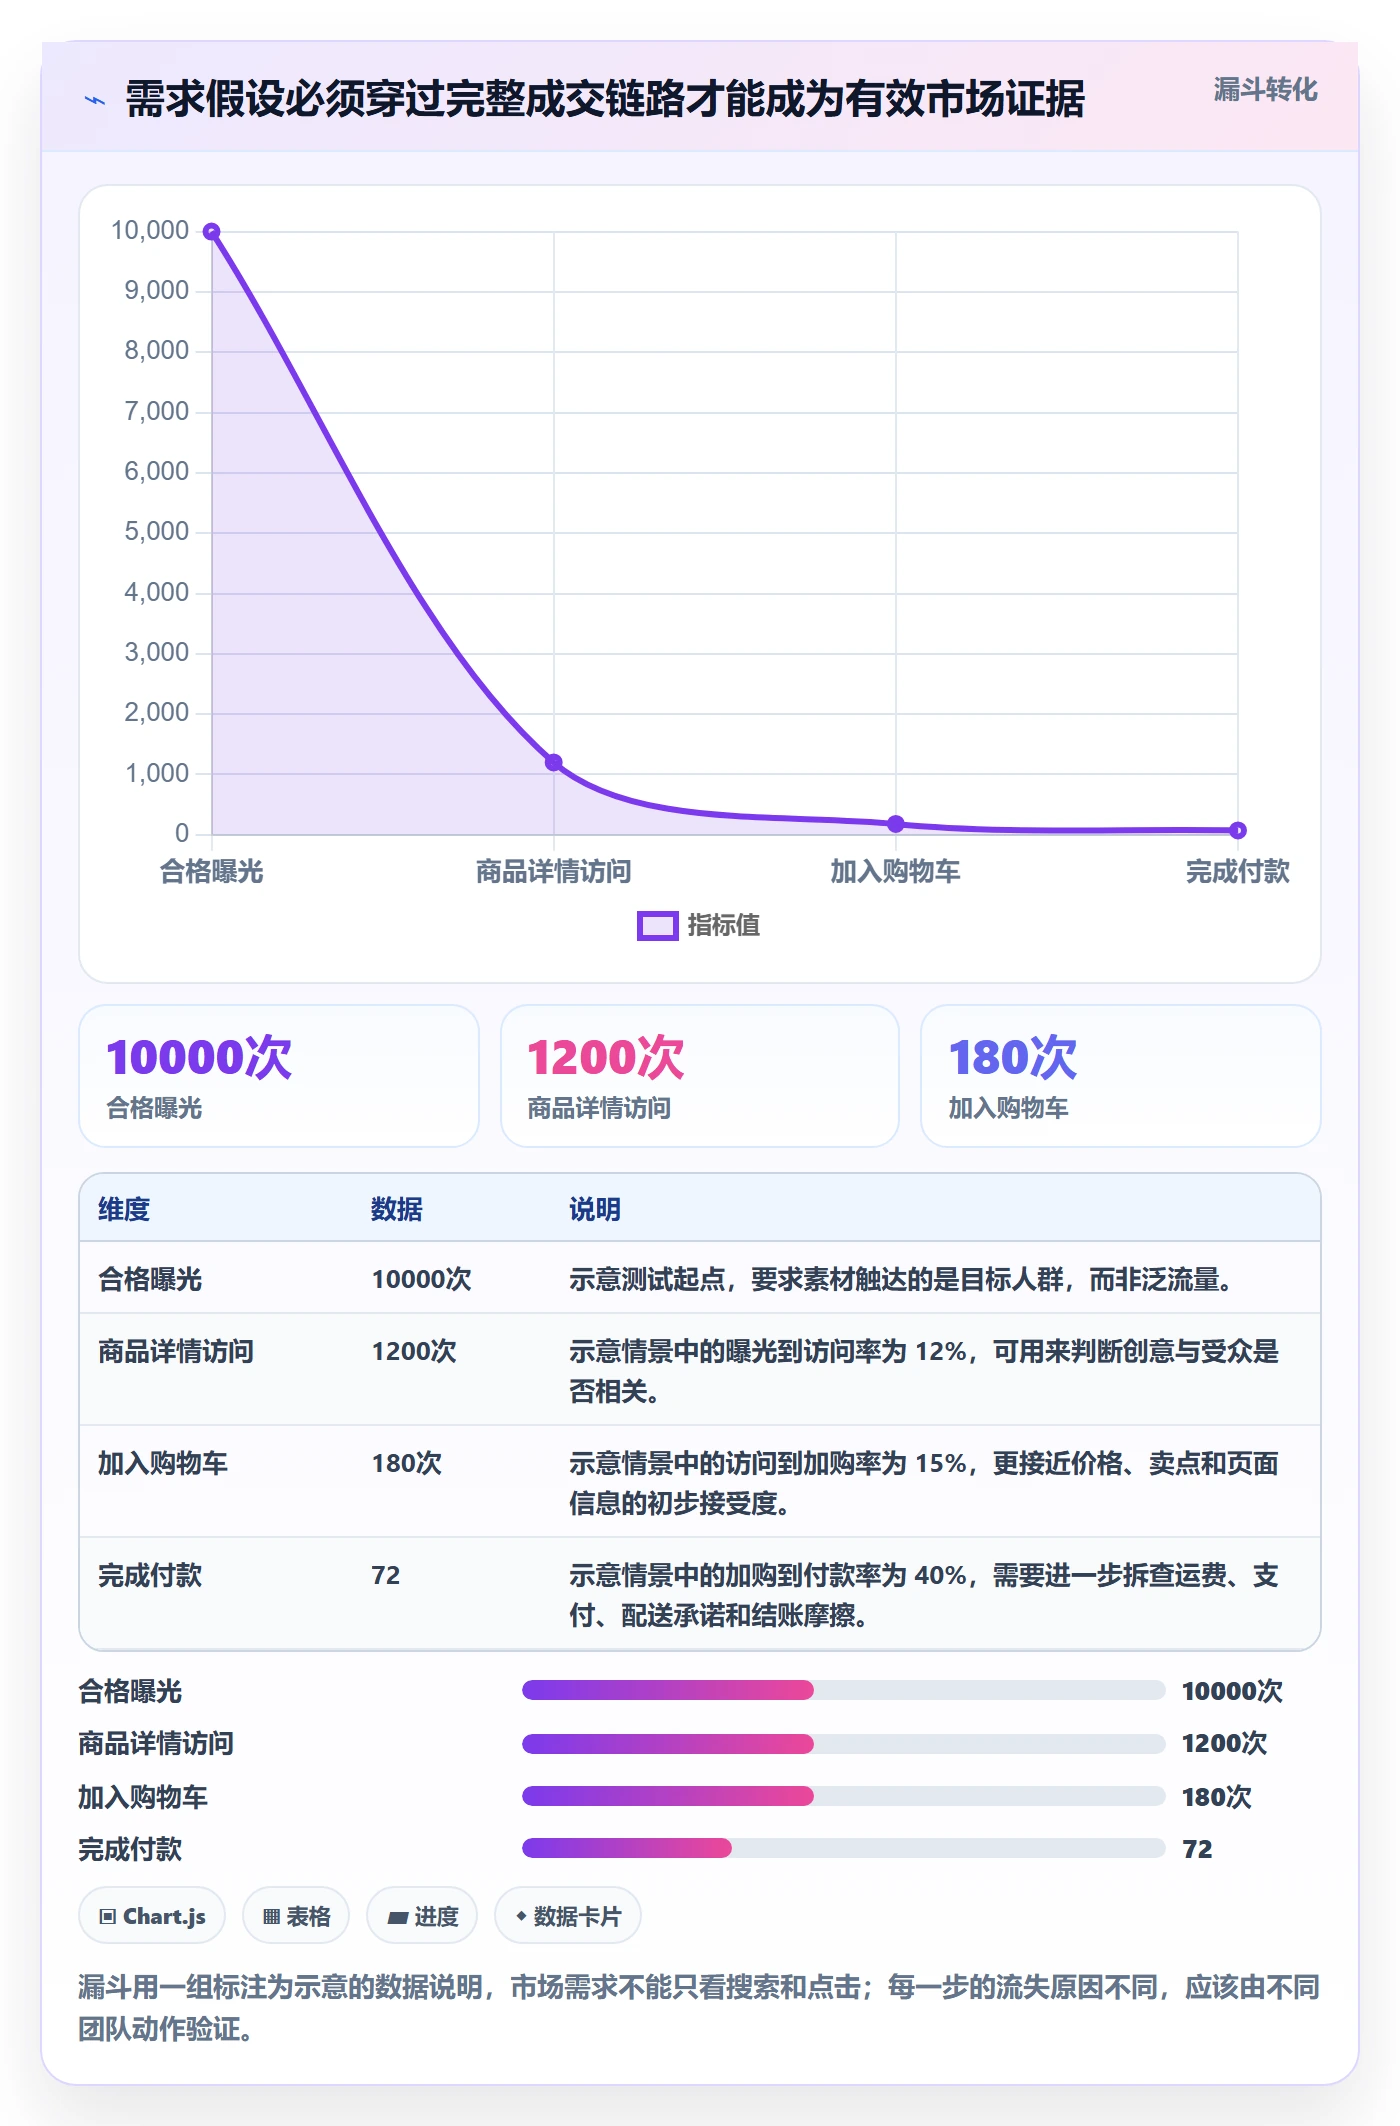1400x2126 pixels.
Task: Click the bar icon in the 进度 chip
Action: click(x=398, y=1918)
